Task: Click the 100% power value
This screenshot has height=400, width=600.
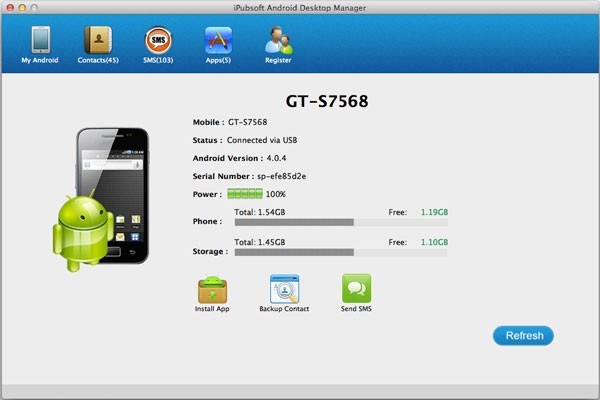Action: point(276,194)
